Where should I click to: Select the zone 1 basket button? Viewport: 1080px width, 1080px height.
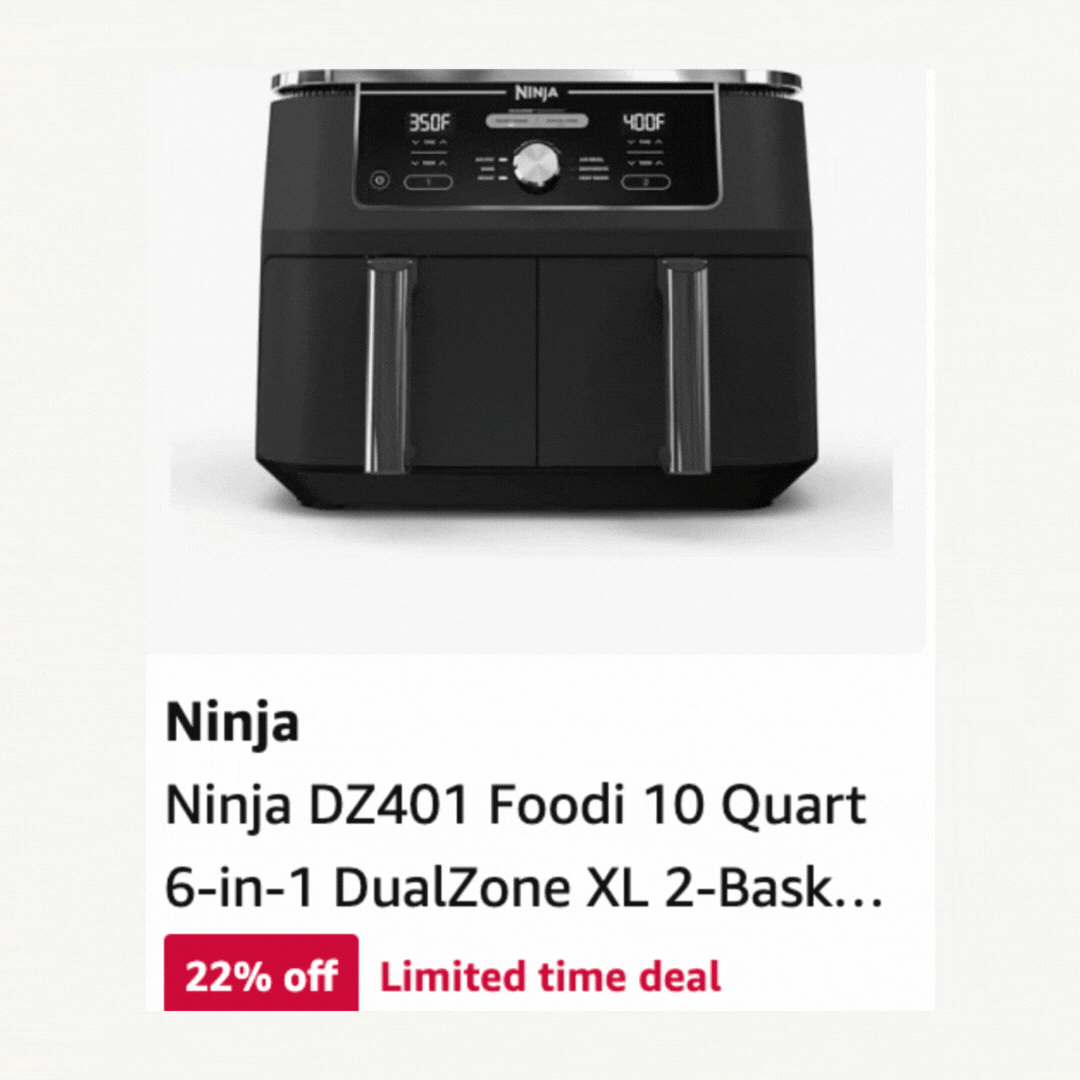[428, 183]
